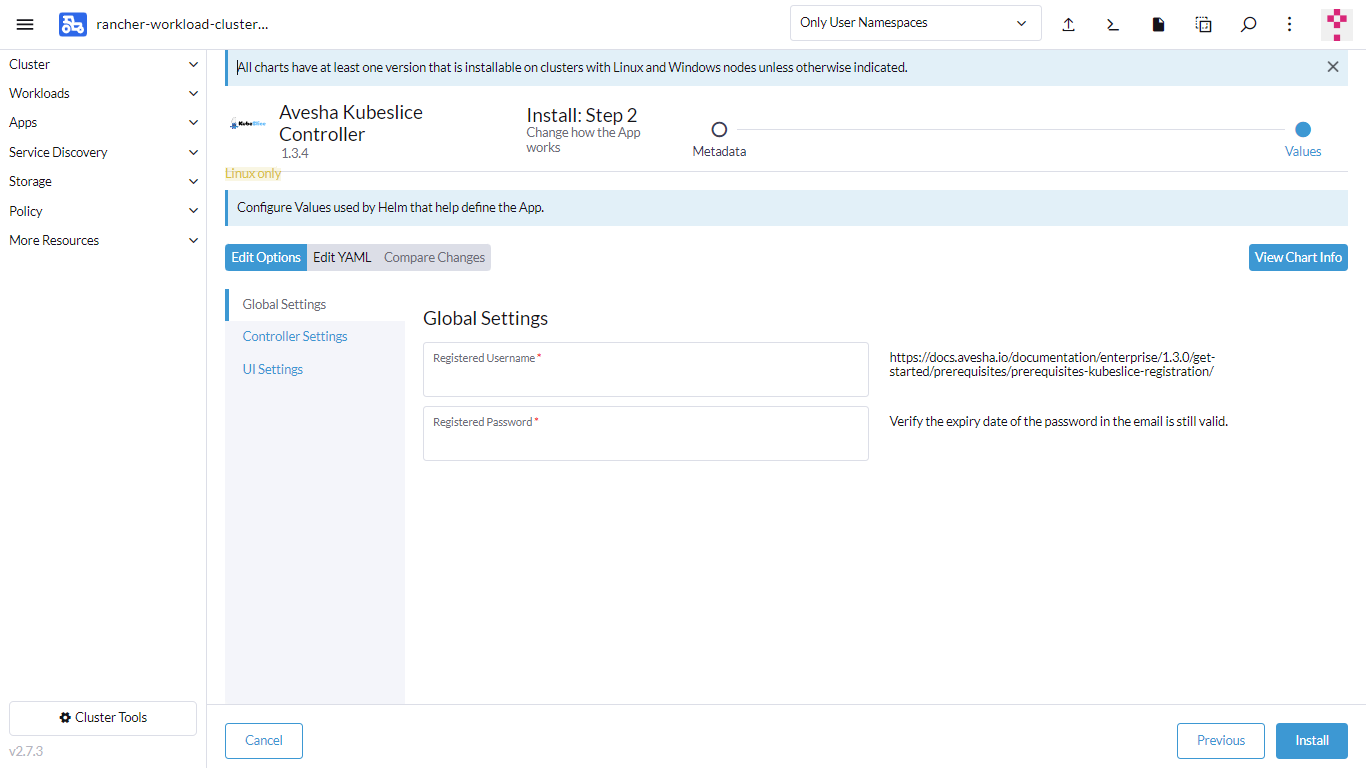Expand the Policy sidebar section
This screenshot has width=1366, height=768.
tap(103, 211)
